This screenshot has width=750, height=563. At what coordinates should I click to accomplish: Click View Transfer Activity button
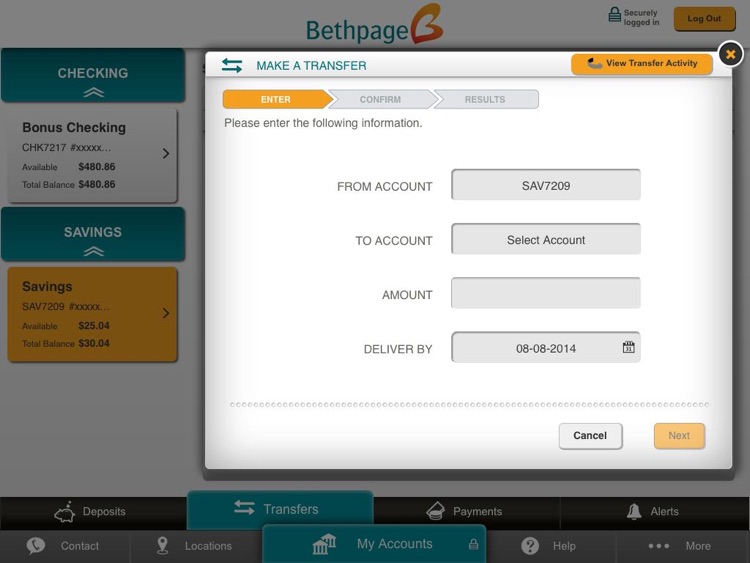click(642, 64)
